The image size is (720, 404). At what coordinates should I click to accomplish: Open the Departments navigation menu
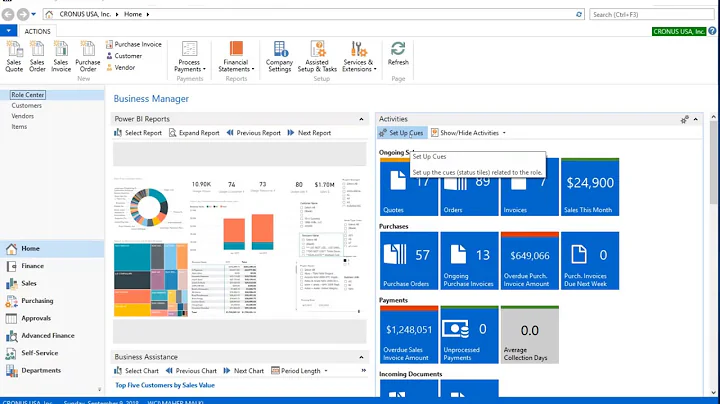52,370
